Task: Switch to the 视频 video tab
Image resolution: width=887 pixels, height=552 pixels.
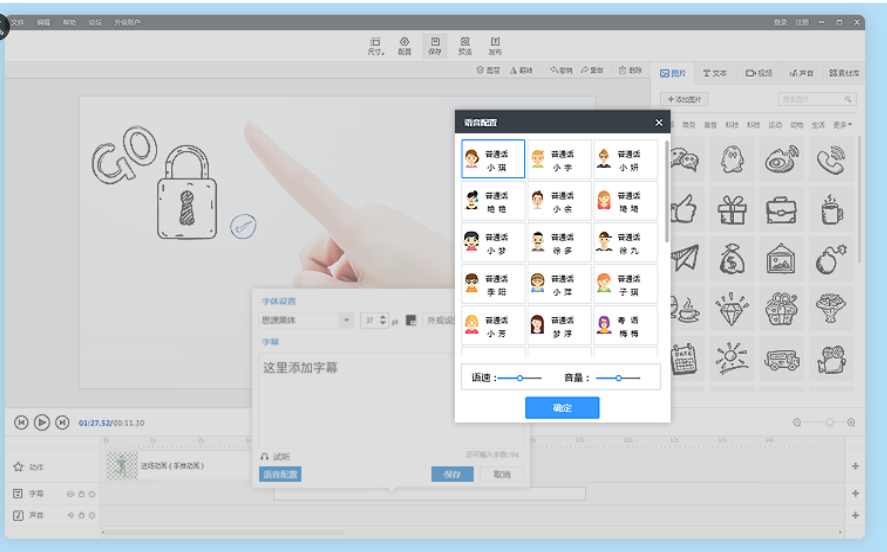Action: click(x=759, y=73)
